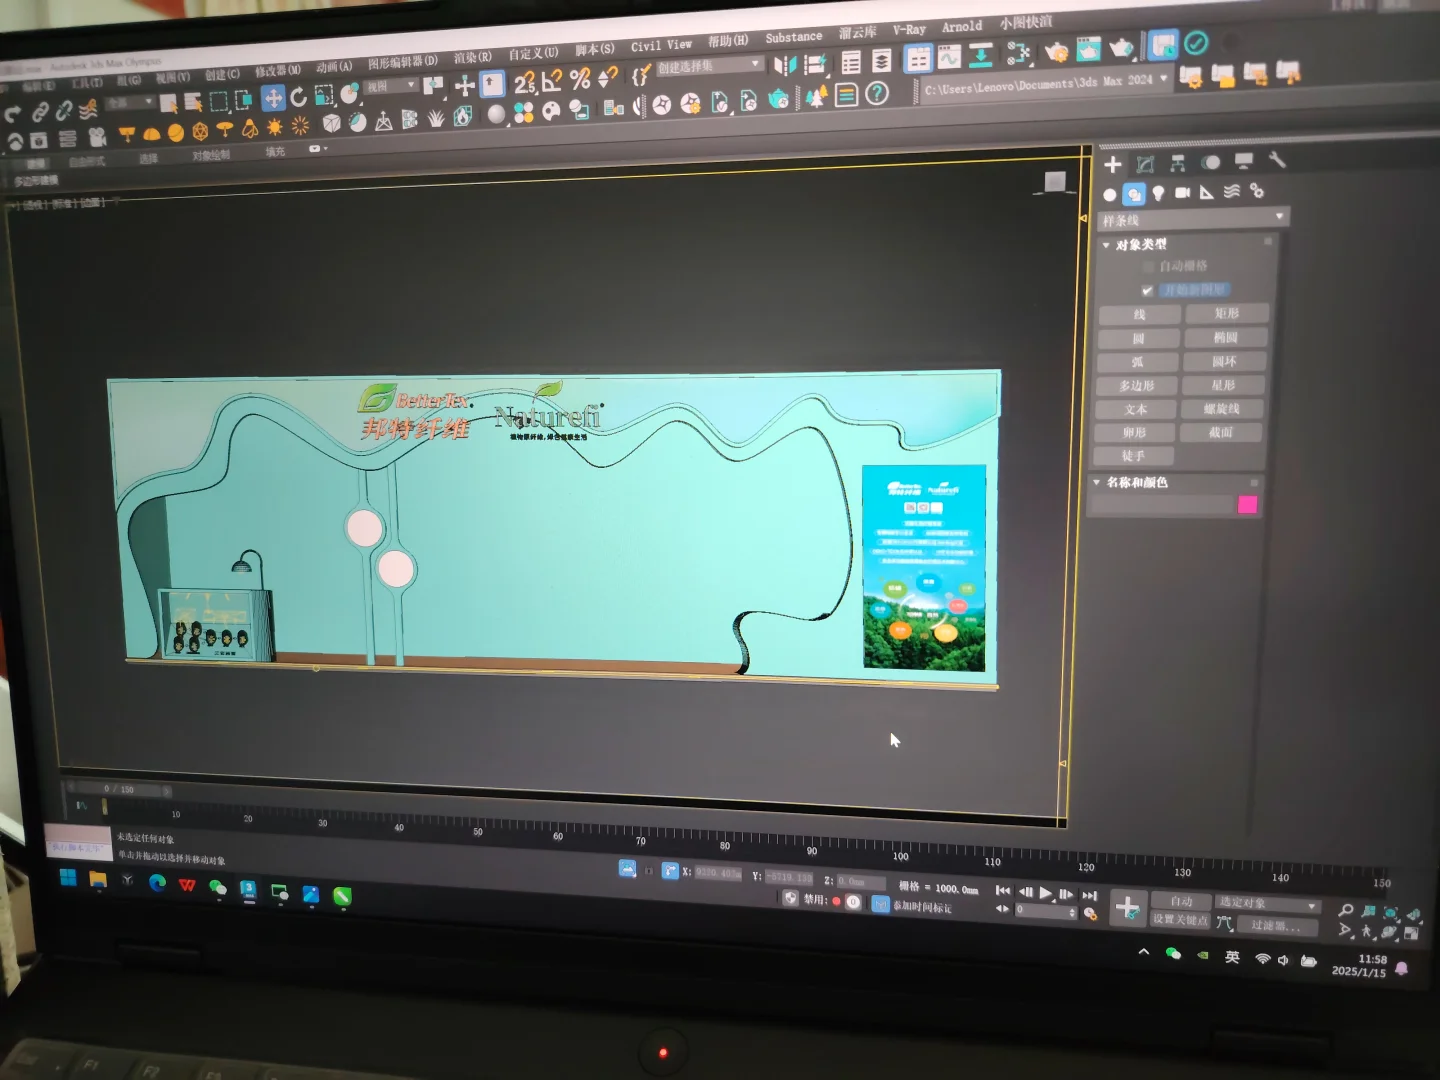Toggle the 设置关键点 mode button
1440x1080 pixels.
[1180, 919]
